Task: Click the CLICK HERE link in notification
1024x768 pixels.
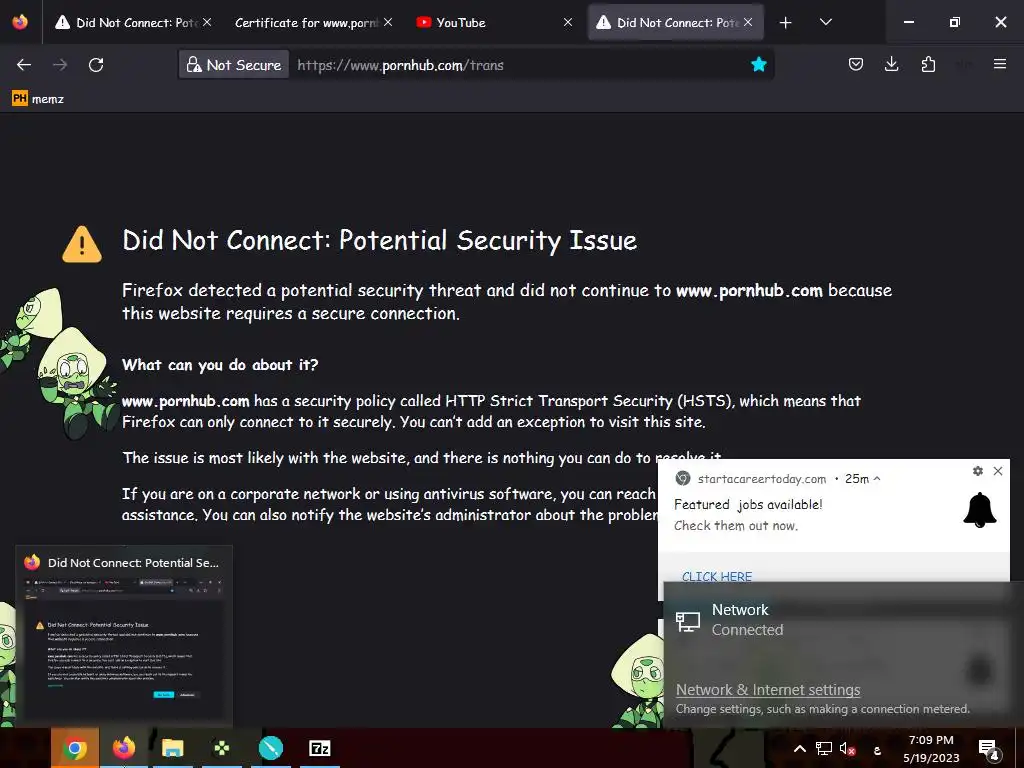Action: (716, 576)
